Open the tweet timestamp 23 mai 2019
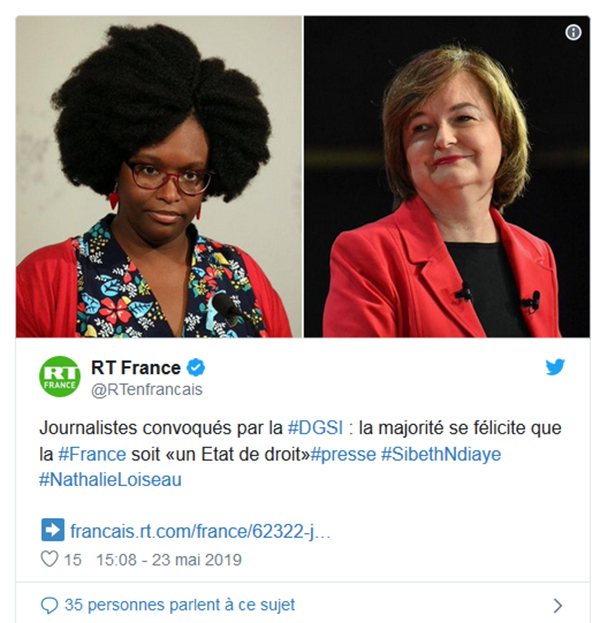The width and height of the screenshot is (600, 623). [x=169, y=559]
